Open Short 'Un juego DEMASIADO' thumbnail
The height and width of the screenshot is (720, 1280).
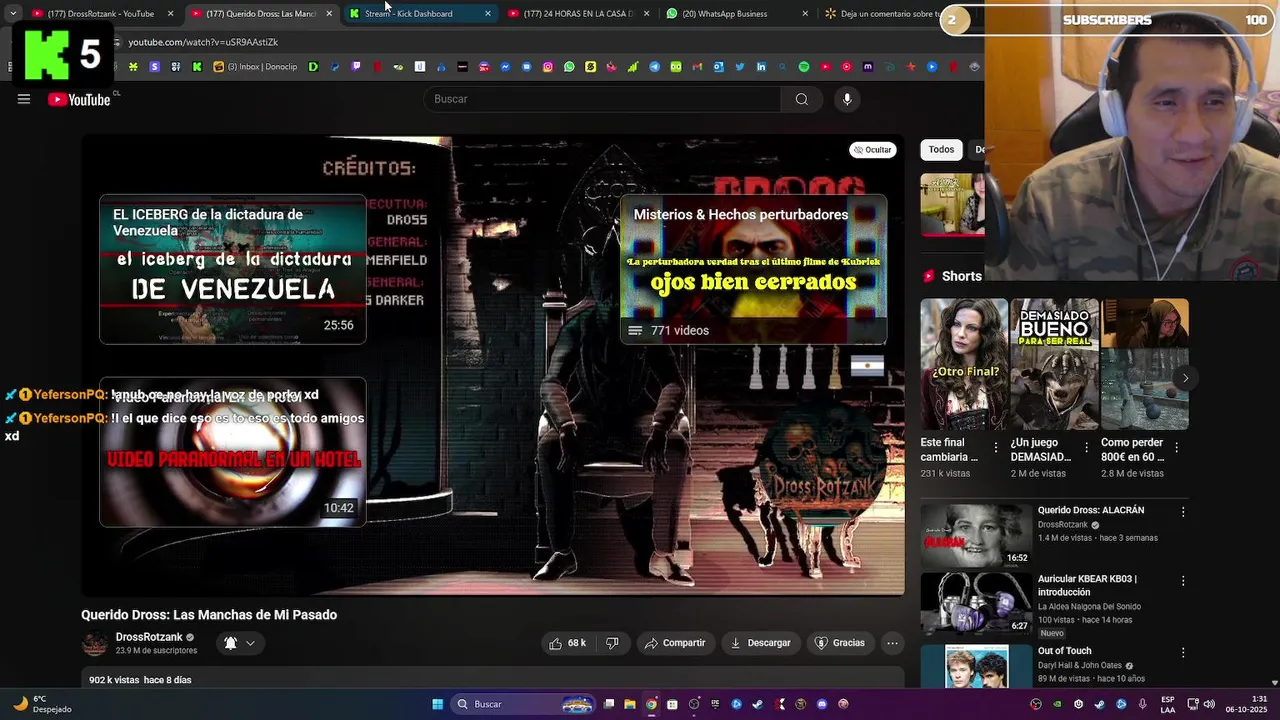click(x=1054, y=364)
